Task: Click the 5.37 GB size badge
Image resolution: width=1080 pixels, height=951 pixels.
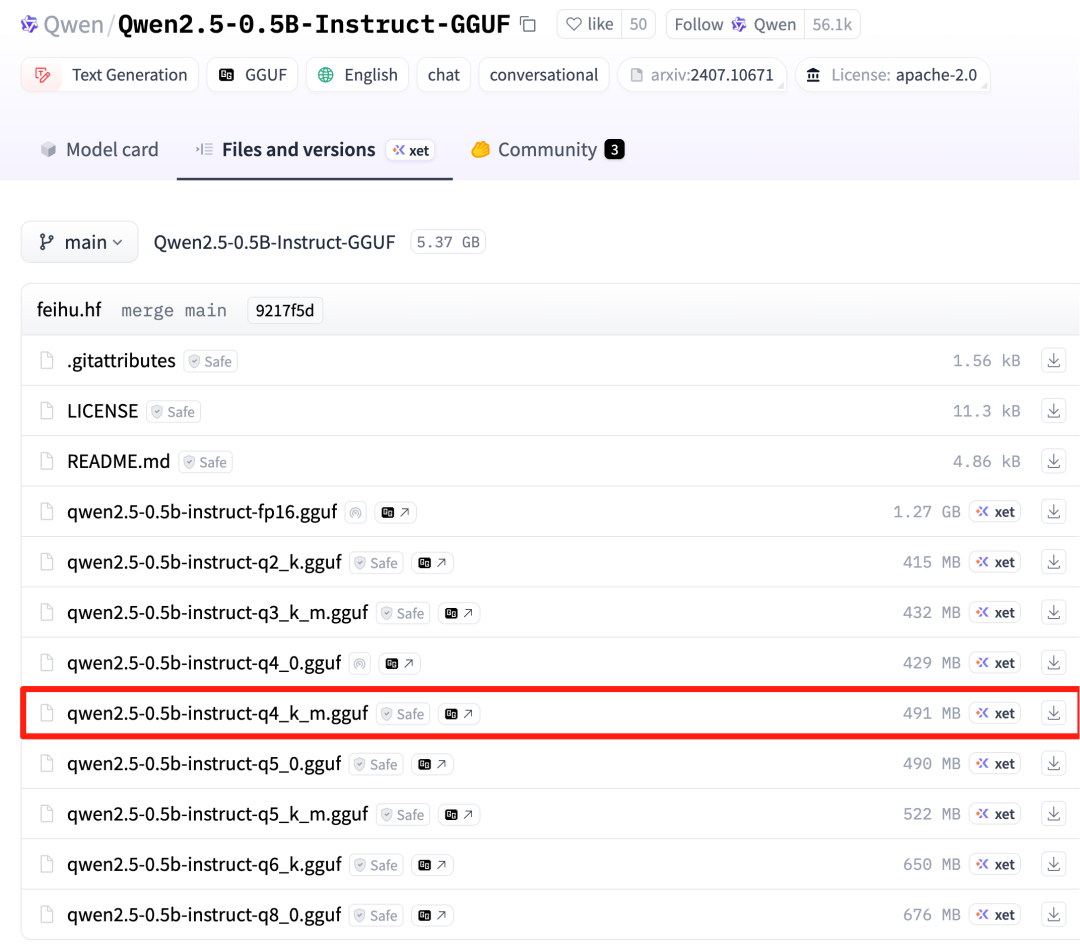Action: (447, 241)
